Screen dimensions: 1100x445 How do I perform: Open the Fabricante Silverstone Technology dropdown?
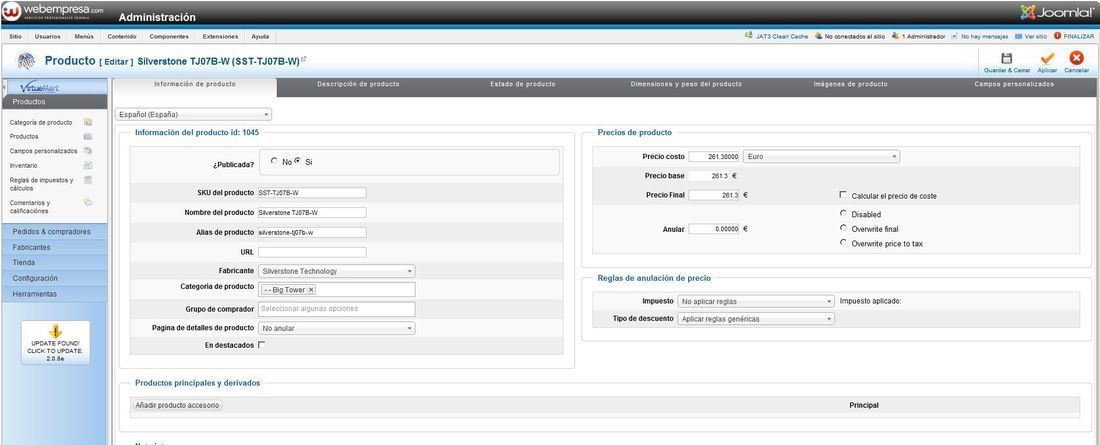click(337, 271)
